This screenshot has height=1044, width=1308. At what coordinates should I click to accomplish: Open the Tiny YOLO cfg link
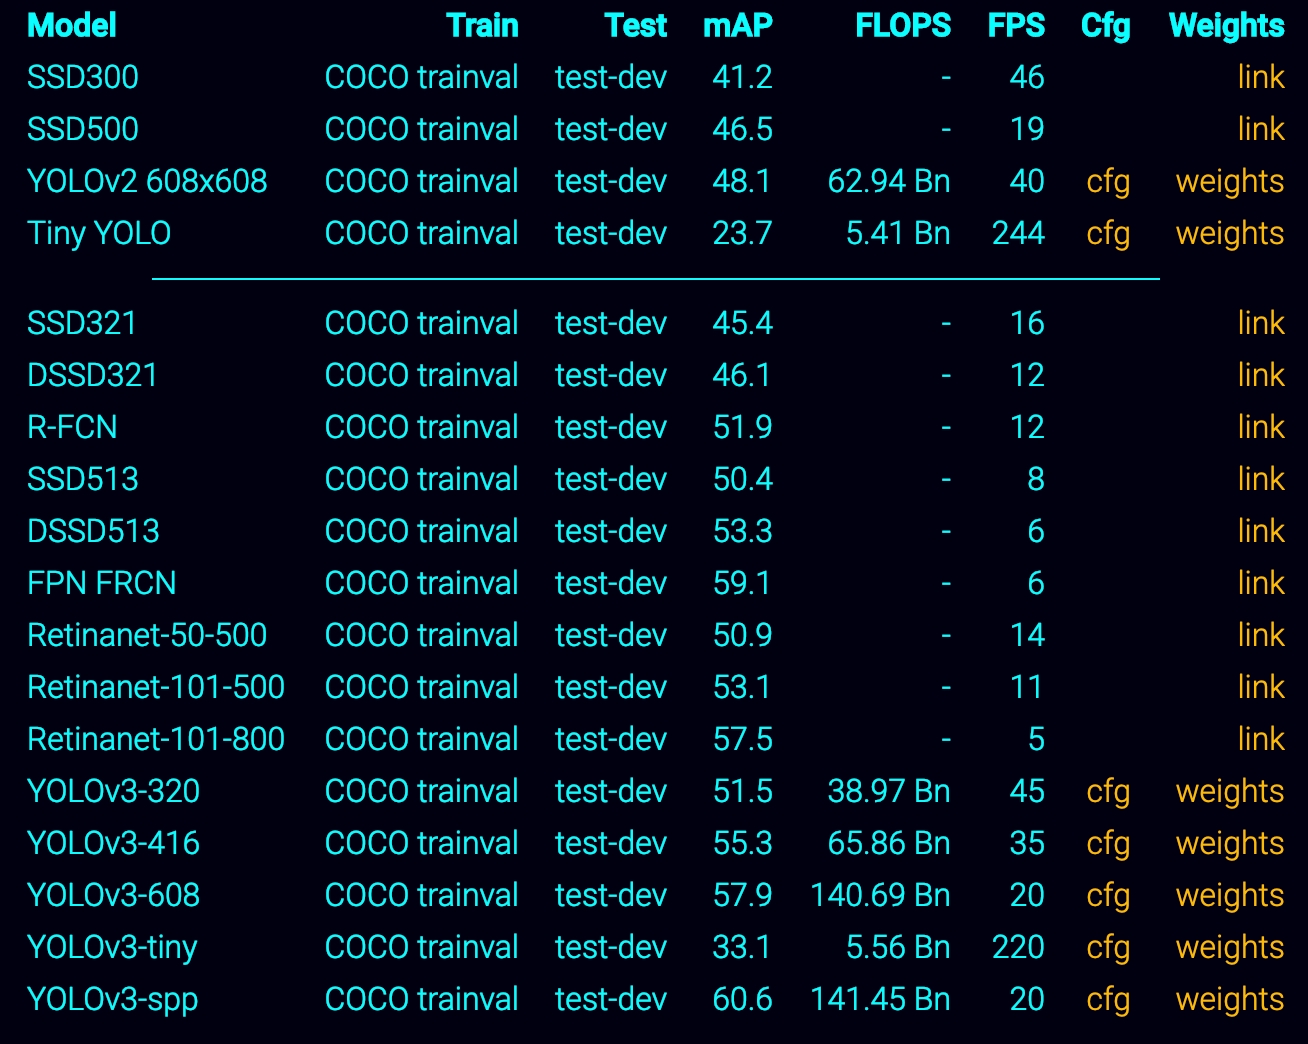coord(1108,234)
